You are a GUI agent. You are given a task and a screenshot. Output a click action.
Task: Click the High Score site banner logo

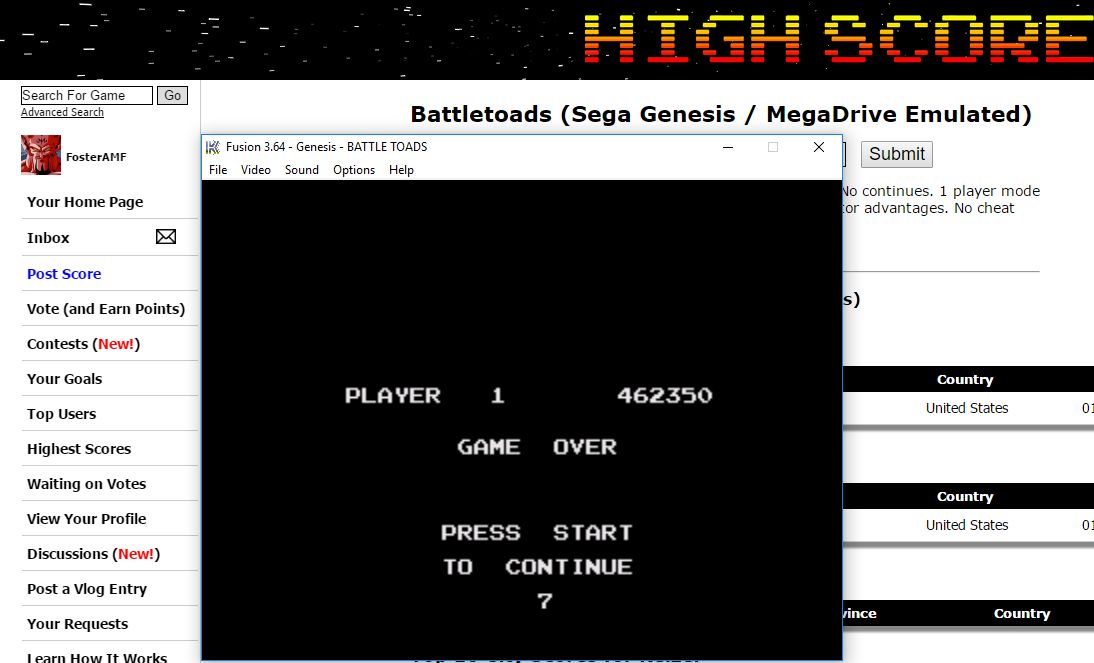pyautogui.click(x=838, y=39)
